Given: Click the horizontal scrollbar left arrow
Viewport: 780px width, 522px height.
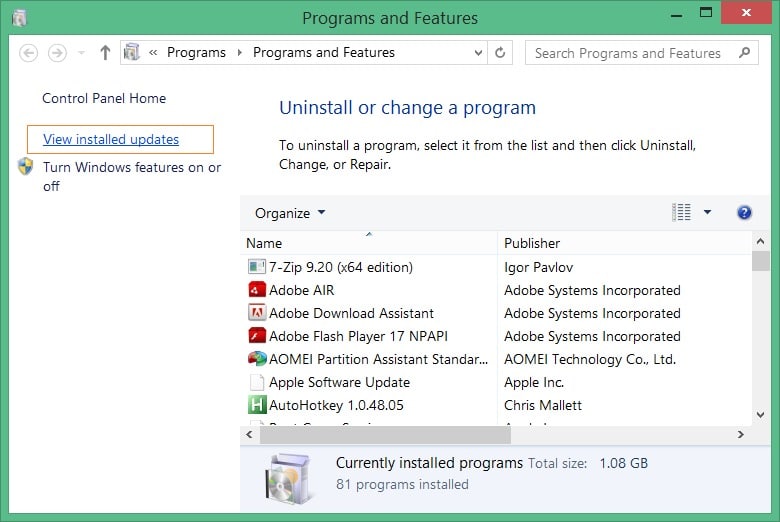Looking at the screenshot, I should [250, 434].
